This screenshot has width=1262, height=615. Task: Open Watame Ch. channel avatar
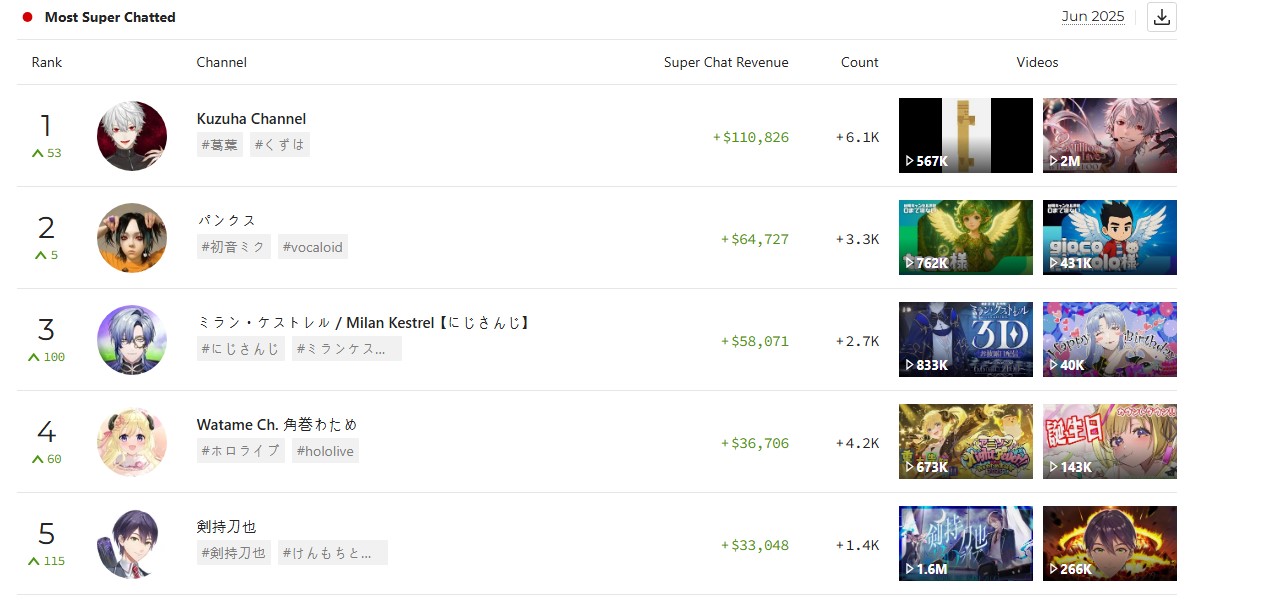[132, 442]
